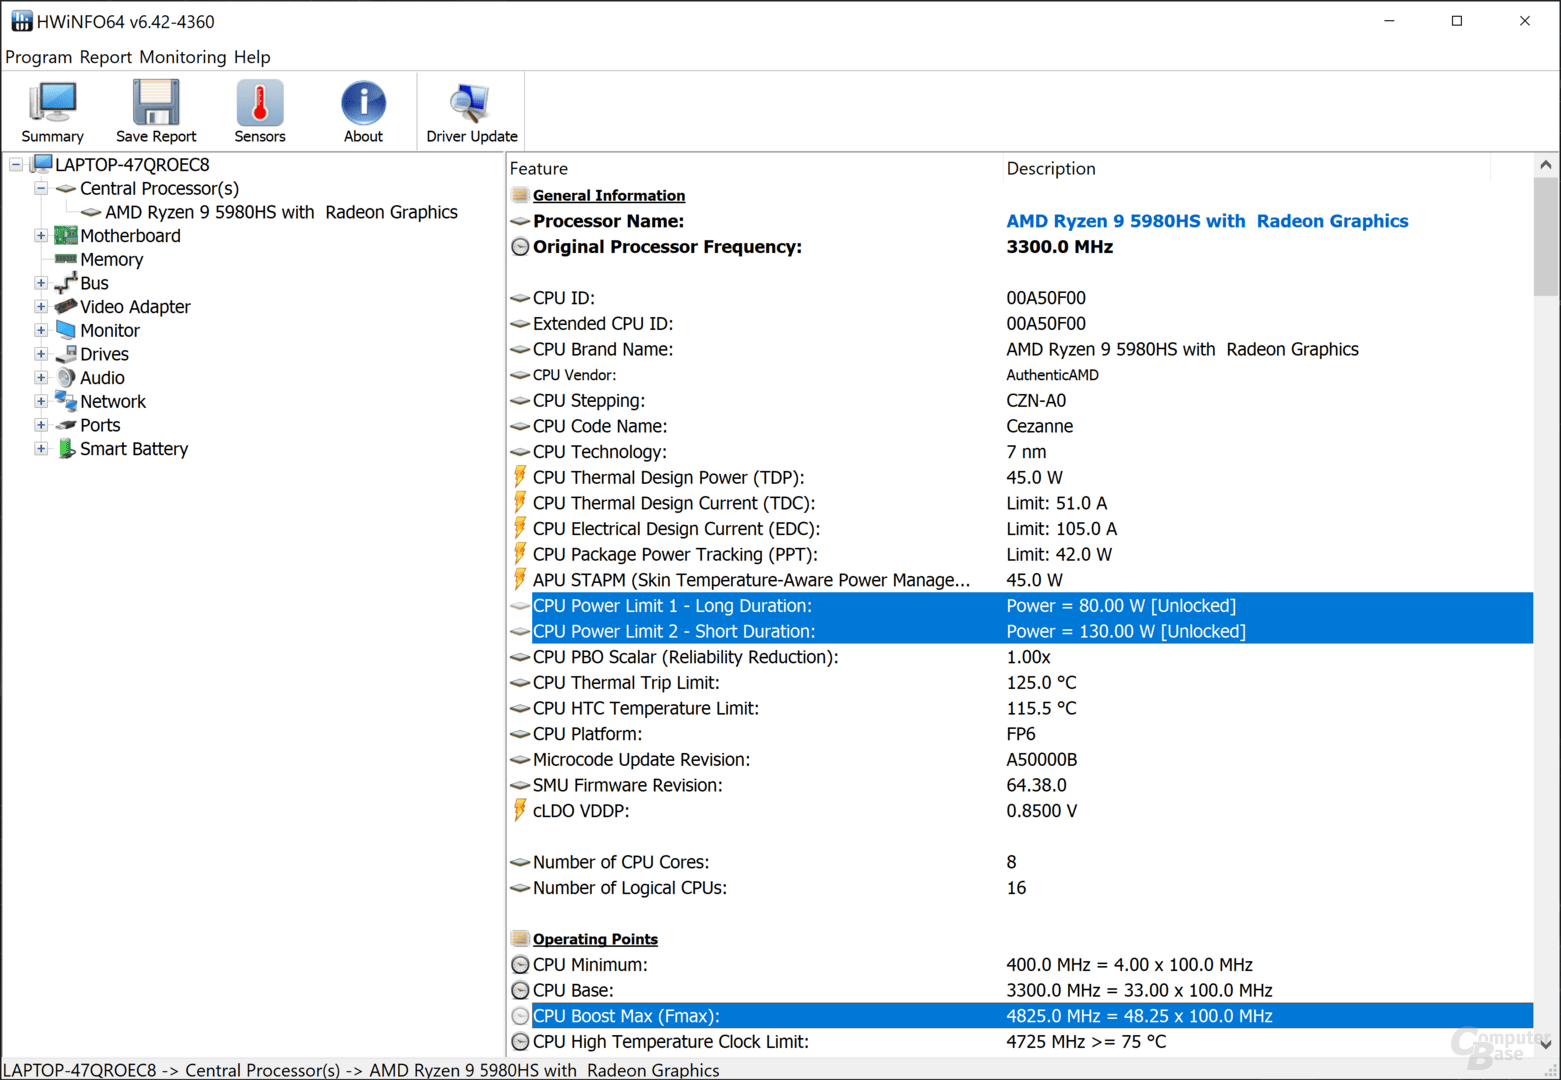Select AMD Ryzen 9 5980HS tree item
Viewport: 1561px width, 1080px height.
pyautogui.click(x=281, y=212)
